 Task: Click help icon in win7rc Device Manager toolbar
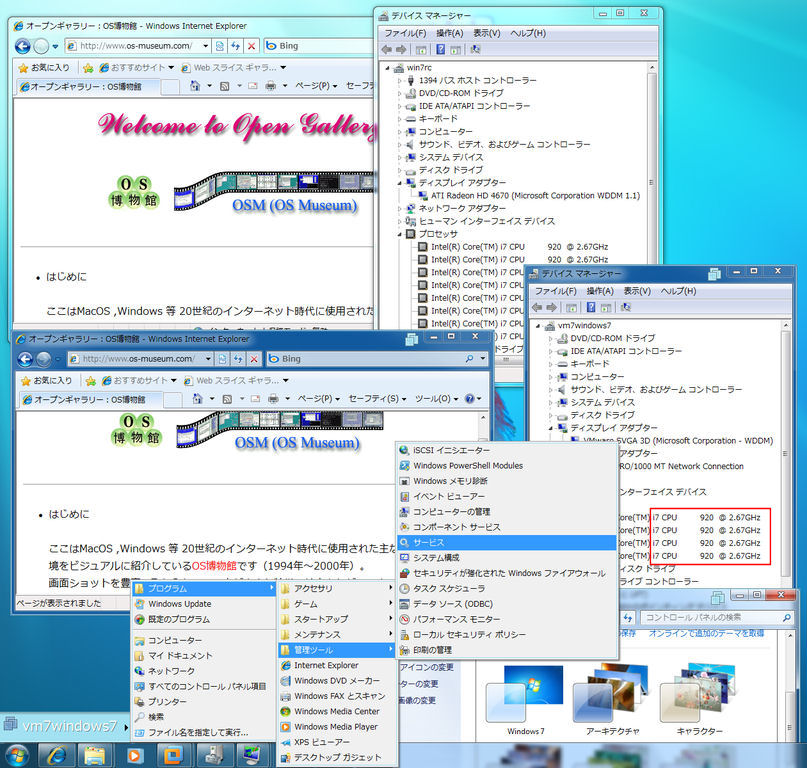tap(441, 49)
